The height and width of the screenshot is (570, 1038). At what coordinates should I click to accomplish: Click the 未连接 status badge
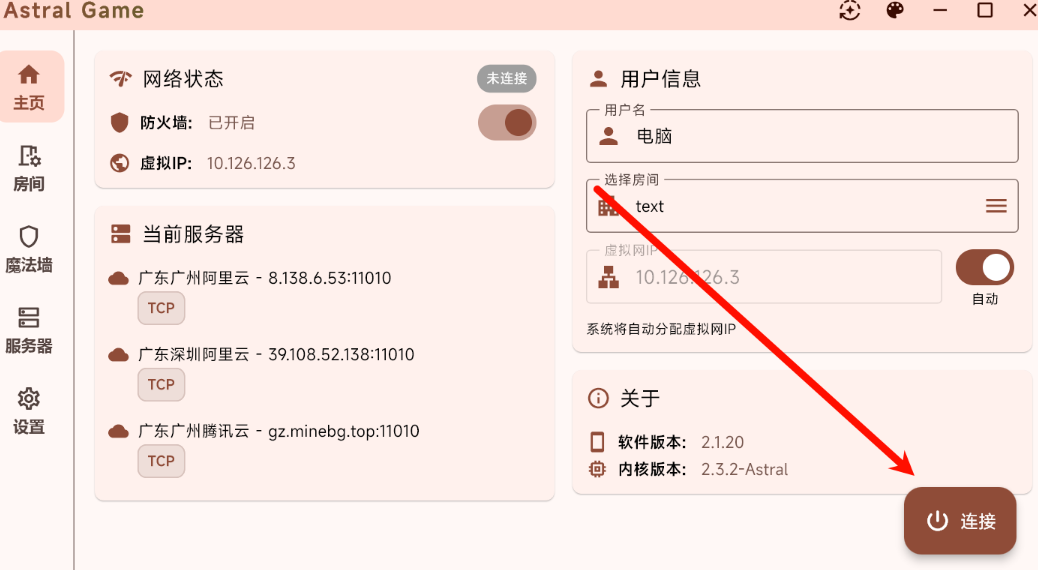click(x=507, y=79)
